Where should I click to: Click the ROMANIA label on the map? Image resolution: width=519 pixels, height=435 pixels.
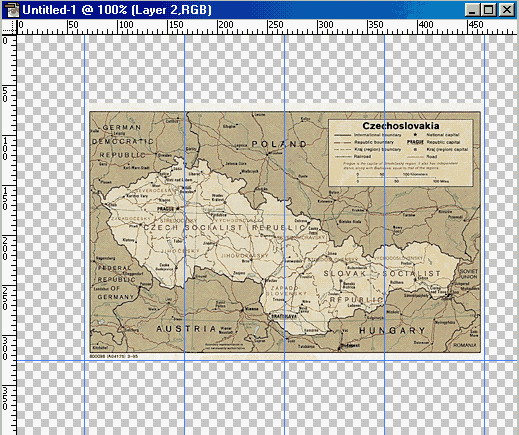click(465, 345)
